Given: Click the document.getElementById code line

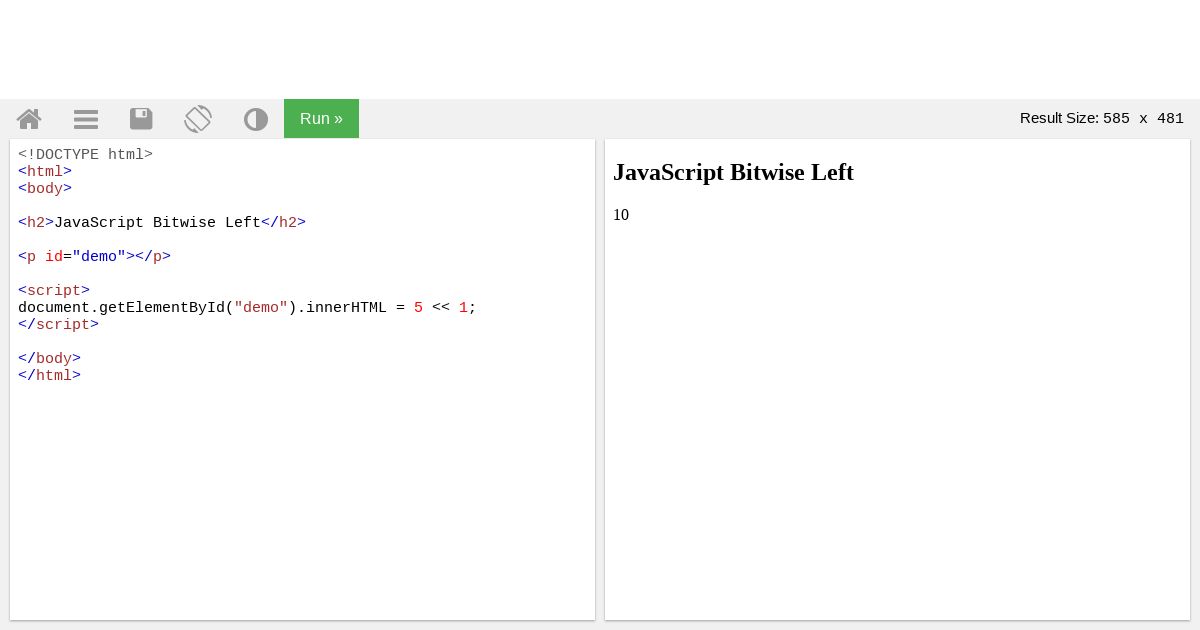Looking at the screenshot, I should [247, 308].
